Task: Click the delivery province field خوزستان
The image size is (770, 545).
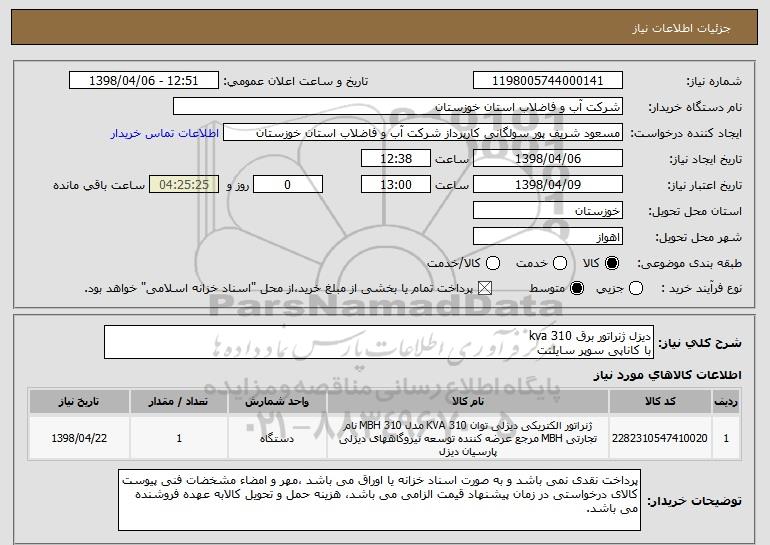Action: 548,211
